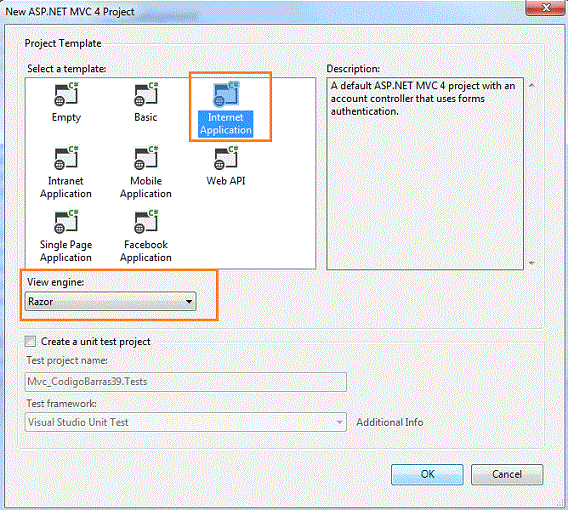568x510 pixels.
Task: Open the View engine Razor dropdown
Action: coord(110,301)
